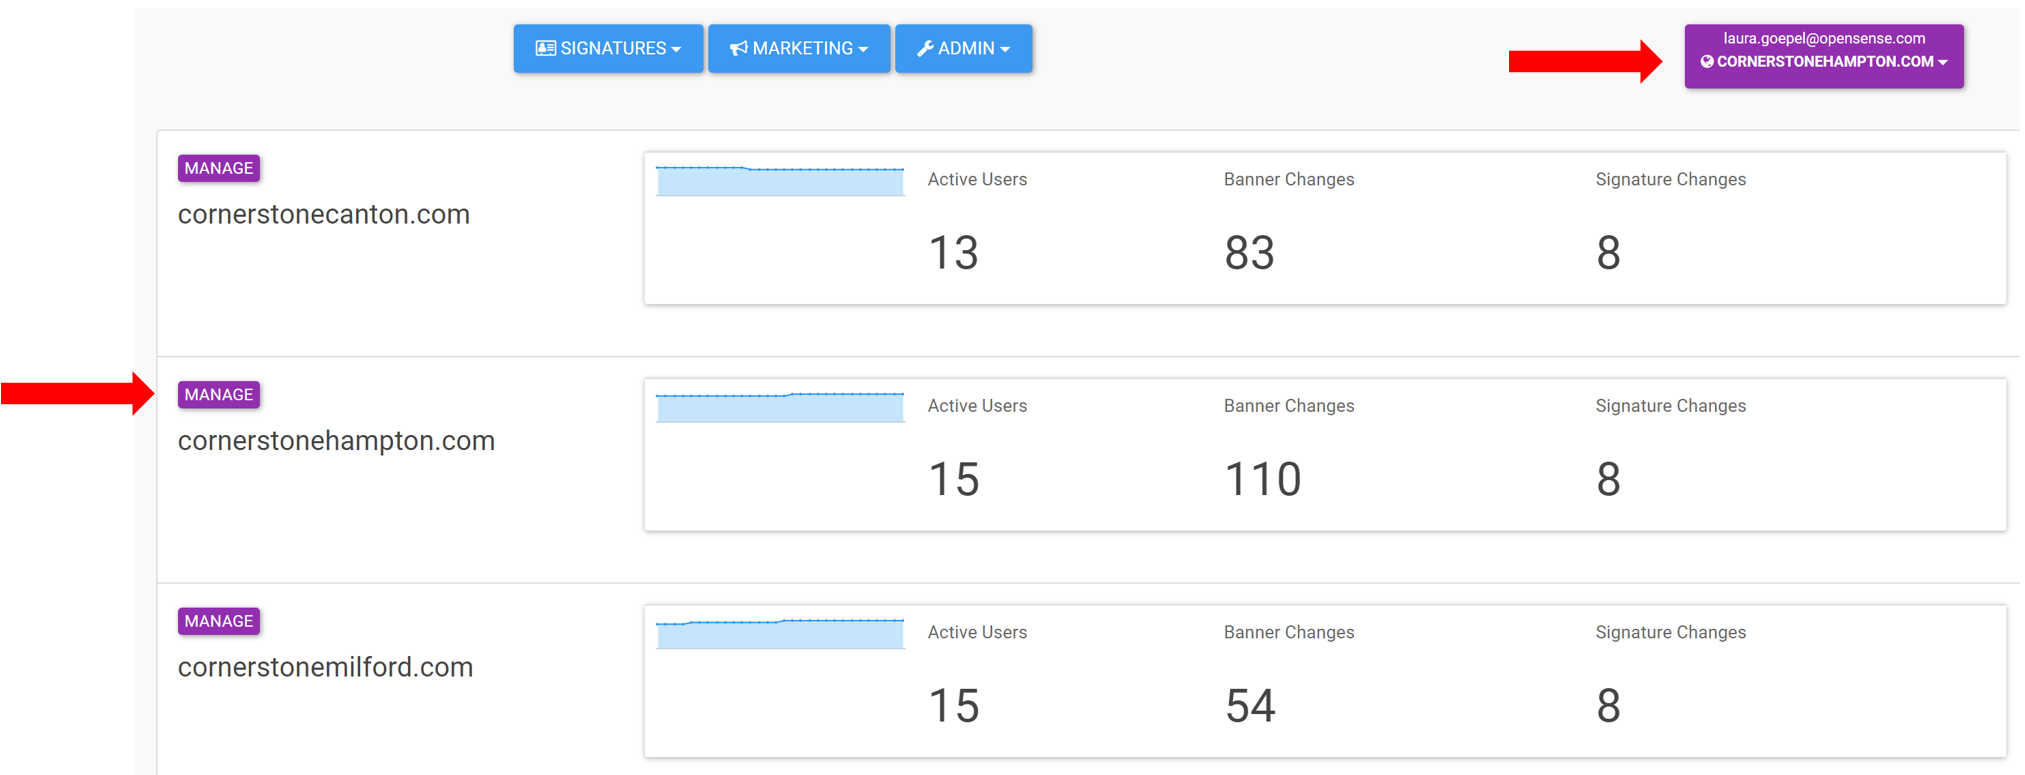The height and width of the screenshot is (775, 2025).
Task: Click Manage for cornerstonehampton.com
Action: tap(219, 395)
